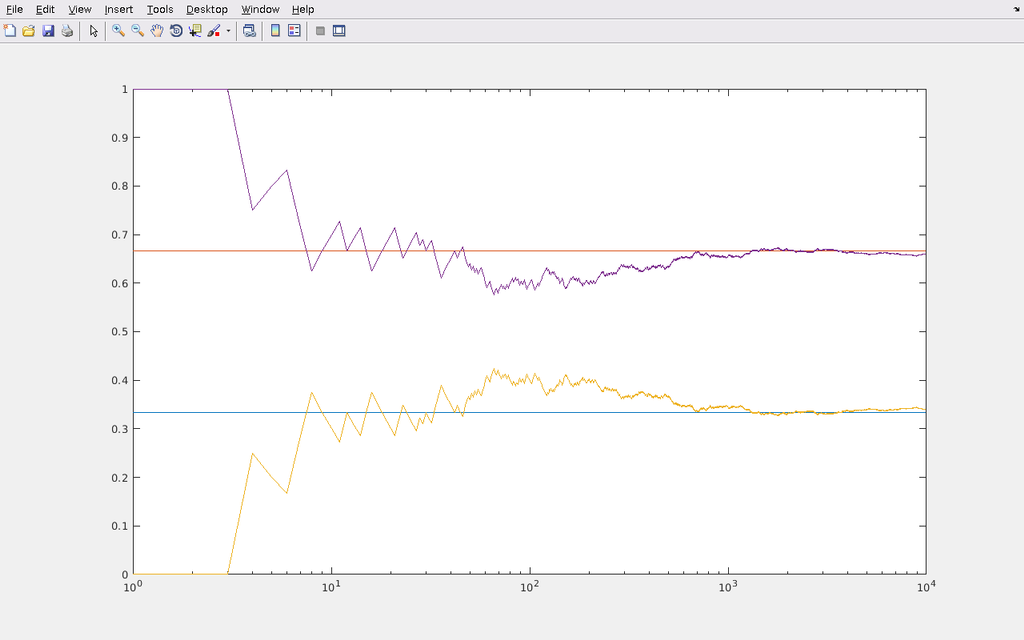The height and width of the screenshot is (640, 1024).
Task: Open the Insert menu
Action: click(118, 9)
